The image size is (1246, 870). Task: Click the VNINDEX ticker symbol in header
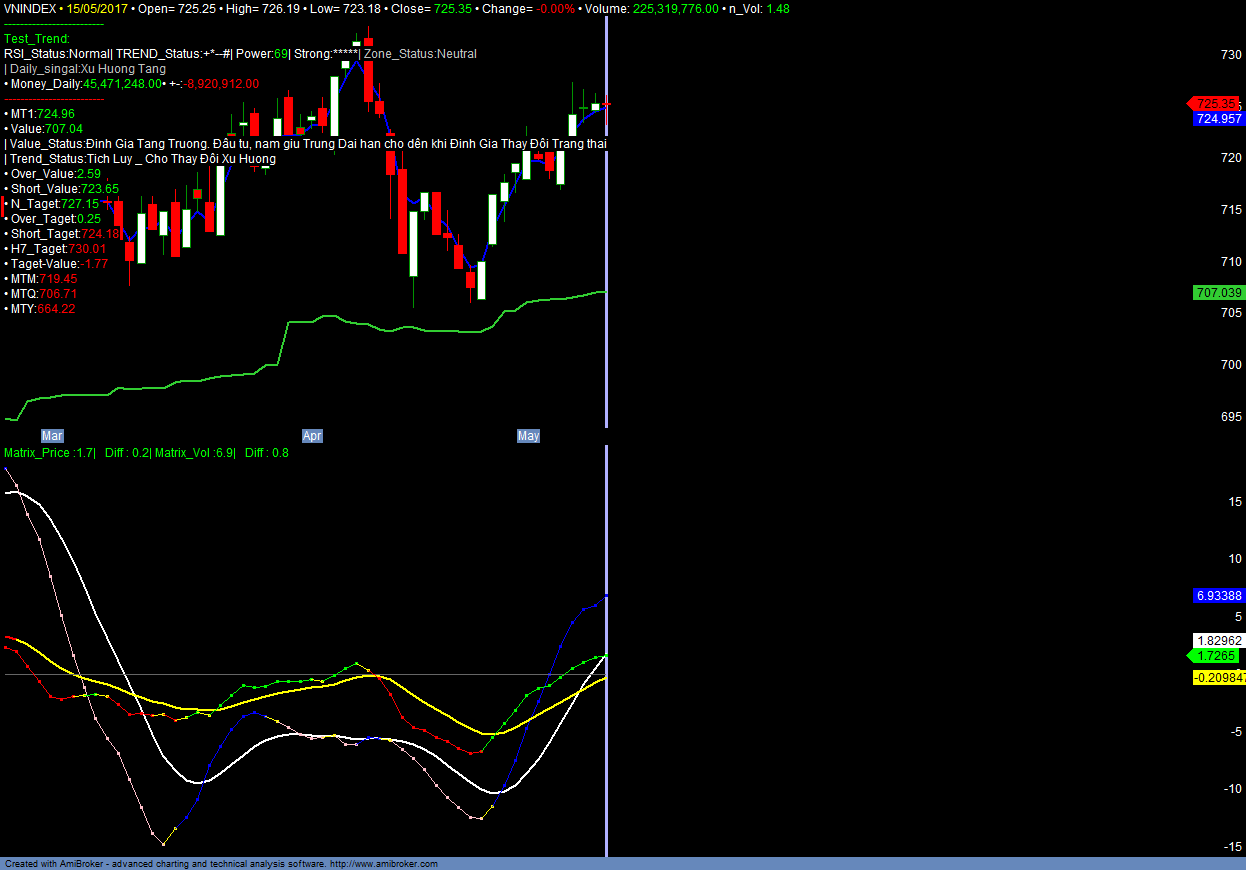coord(29,8)
